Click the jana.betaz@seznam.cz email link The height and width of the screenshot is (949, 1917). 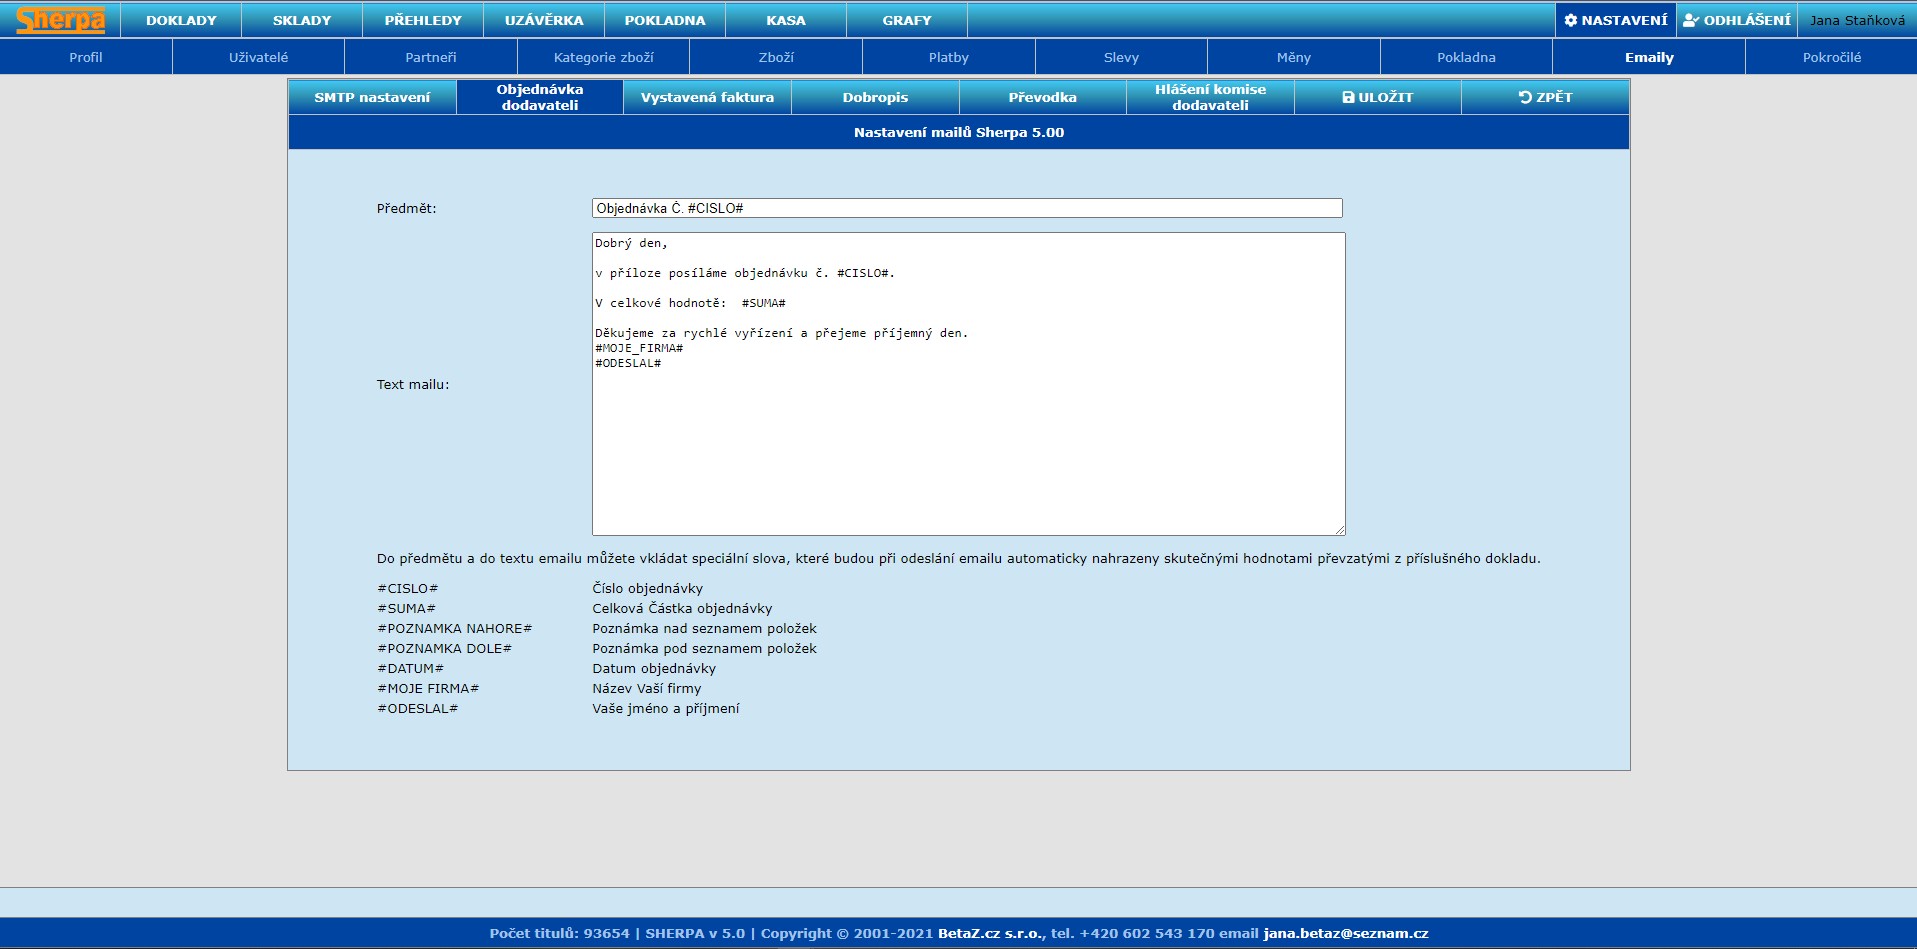coord(1345,933)
